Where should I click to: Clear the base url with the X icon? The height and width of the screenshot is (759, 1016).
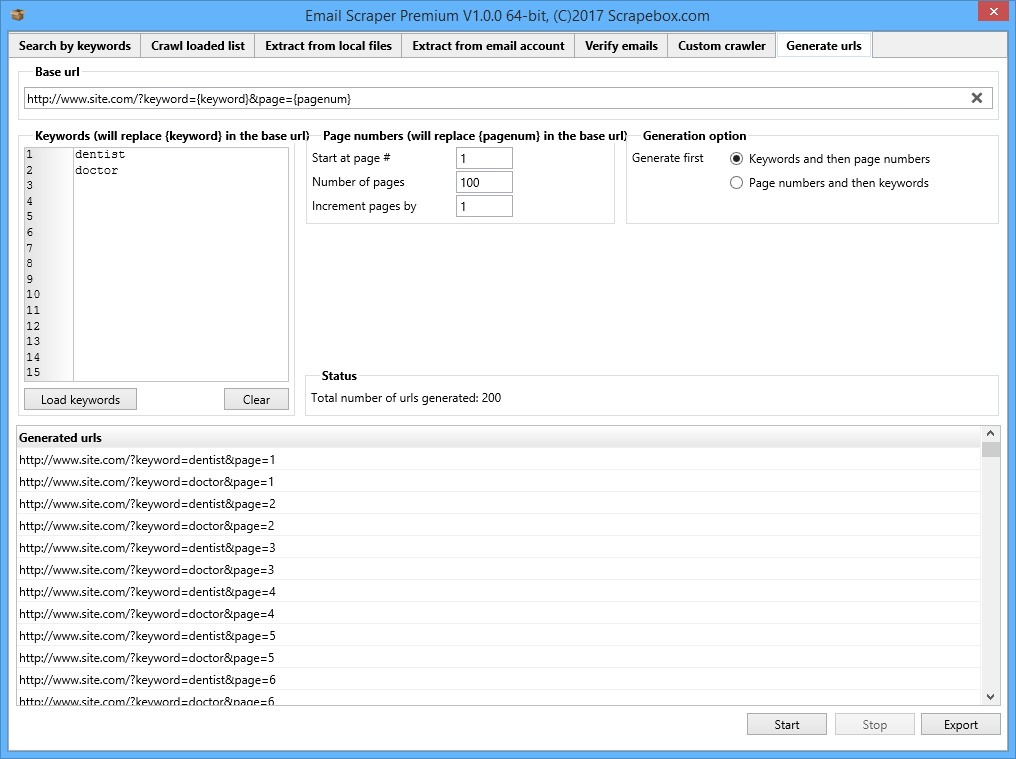(x=976, y=98)
